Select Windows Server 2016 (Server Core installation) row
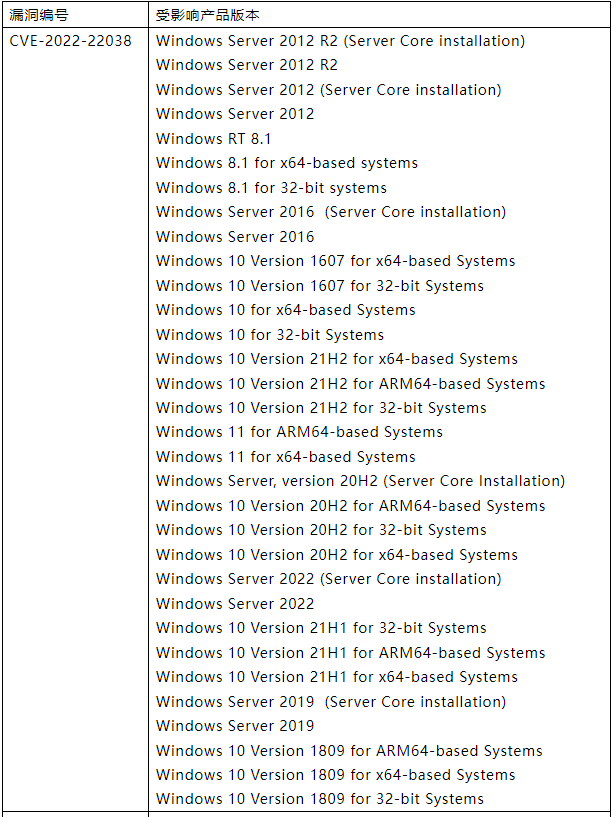 (x=331, y=212)
